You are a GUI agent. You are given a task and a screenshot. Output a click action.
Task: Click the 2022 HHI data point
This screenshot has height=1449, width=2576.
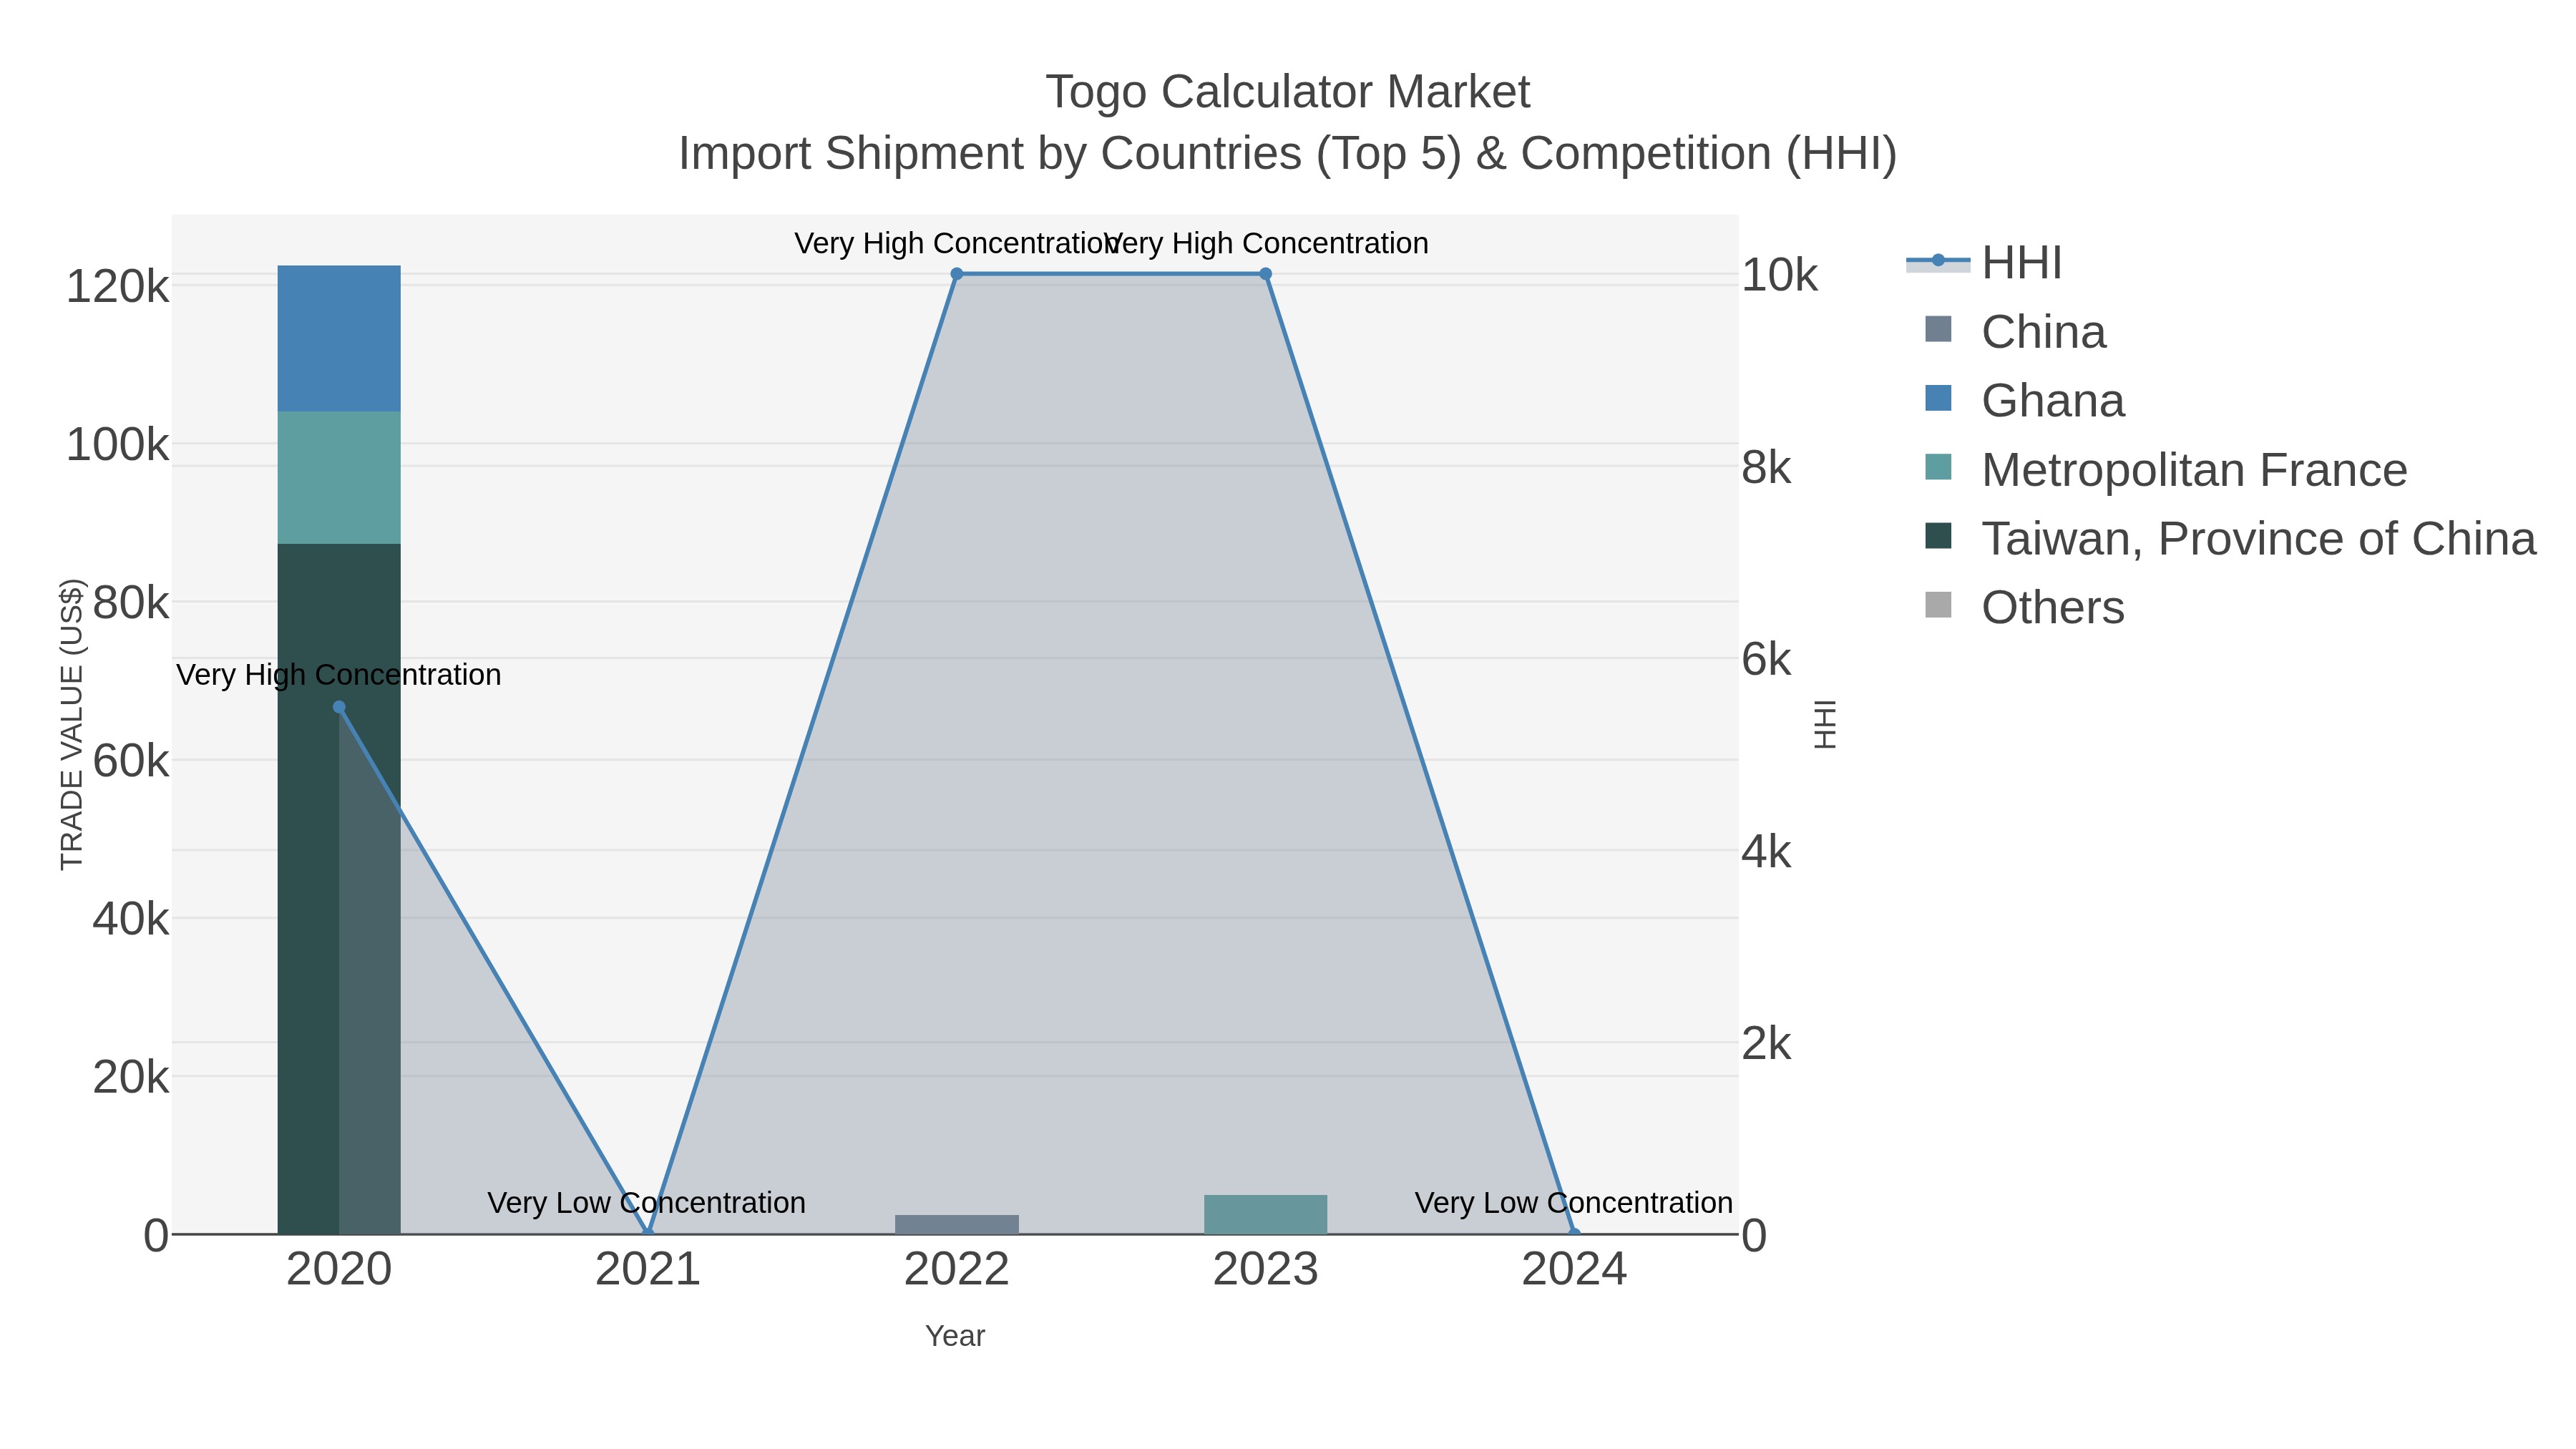click(957, 274)
